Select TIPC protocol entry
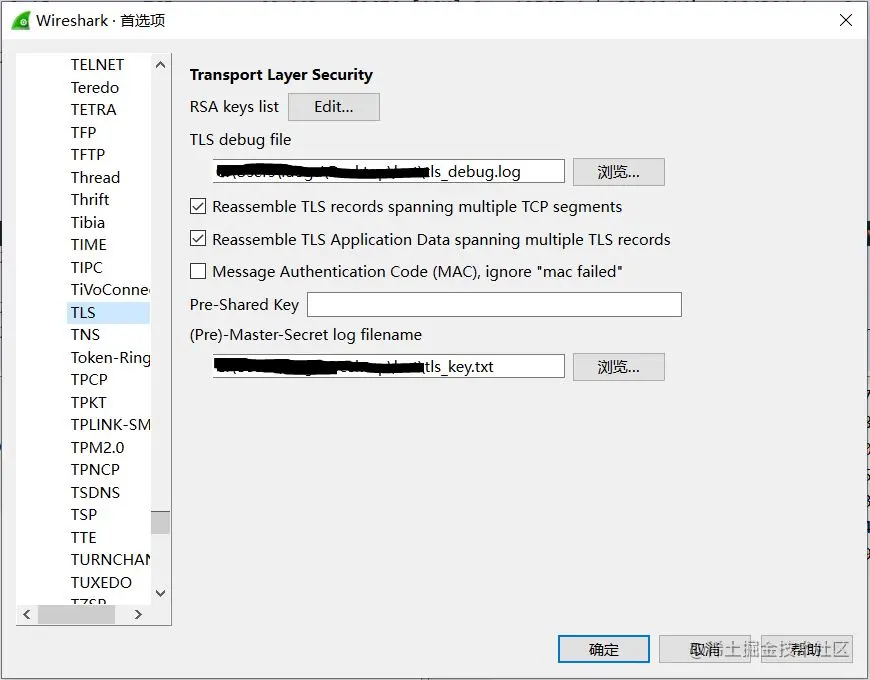This screenshot has width=870, height=680. tap(87, 267)
